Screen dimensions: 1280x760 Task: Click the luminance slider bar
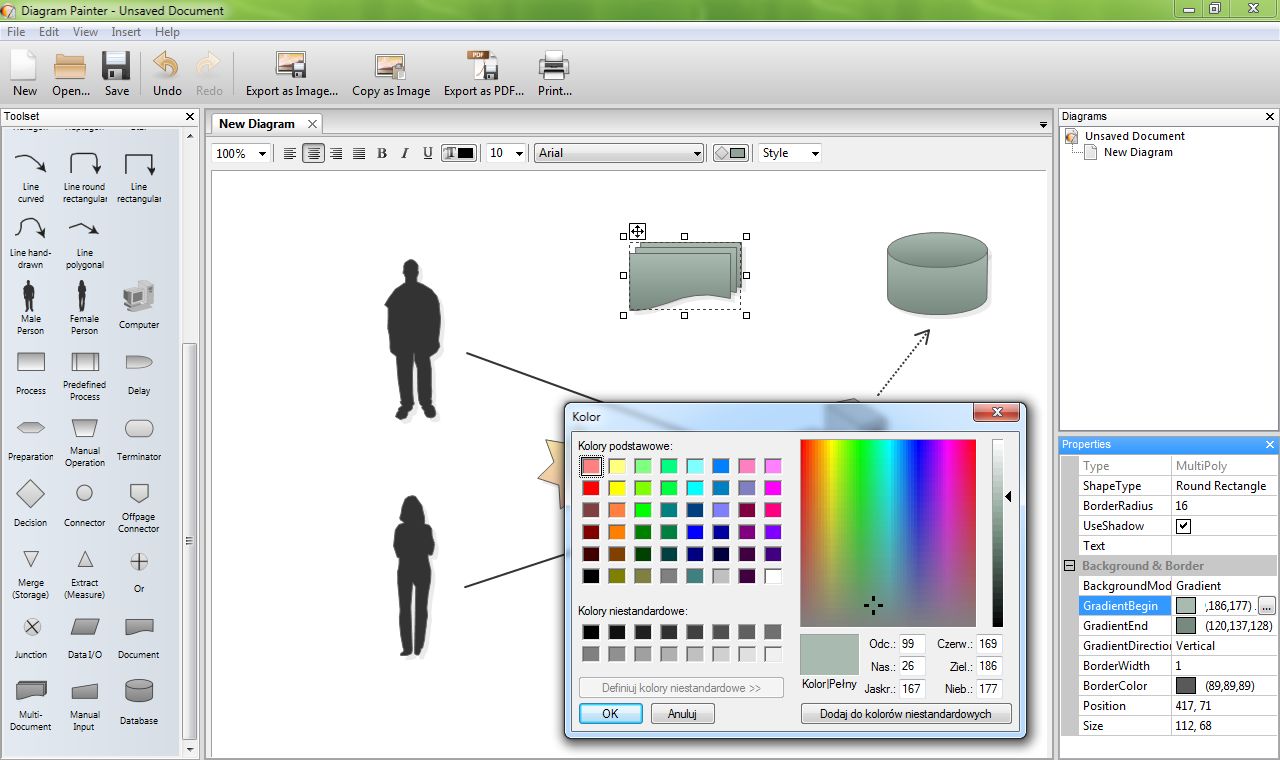tap(997, 533)
